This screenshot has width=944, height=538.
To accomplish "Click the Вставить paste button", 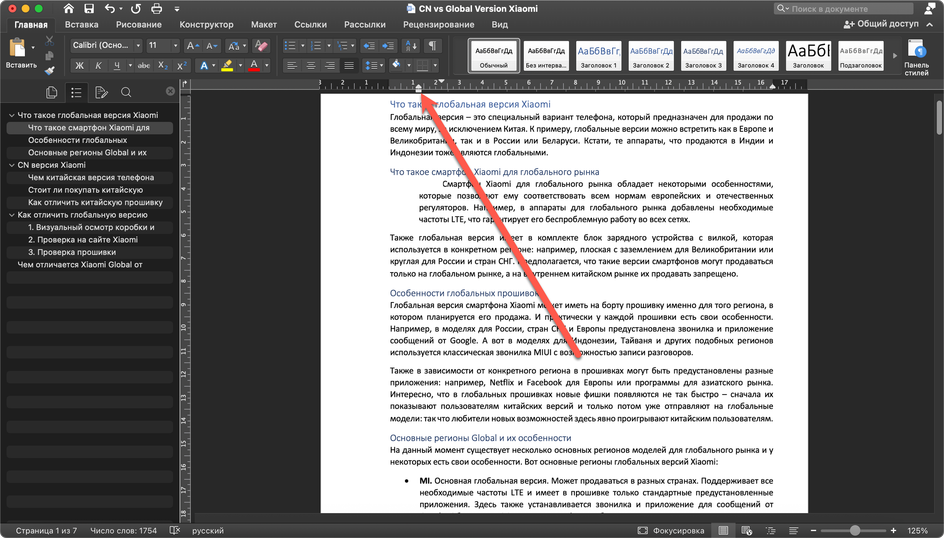I will coord(20,54).
